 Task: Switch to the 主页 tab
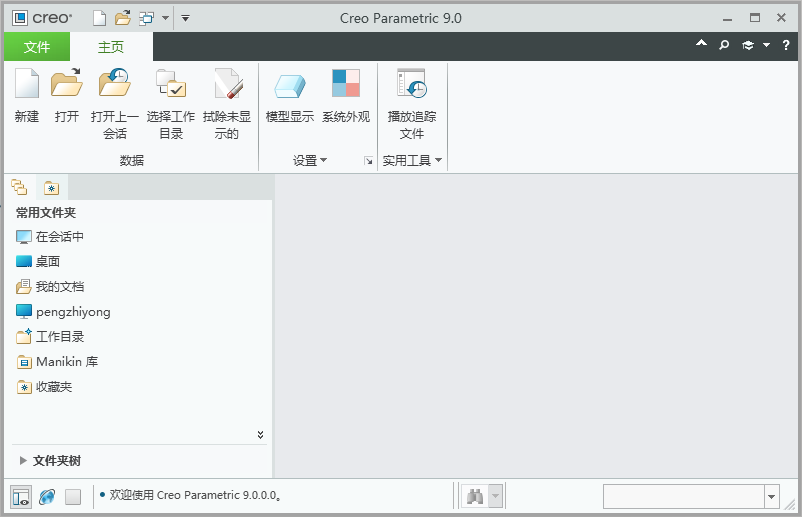point(111,47)
